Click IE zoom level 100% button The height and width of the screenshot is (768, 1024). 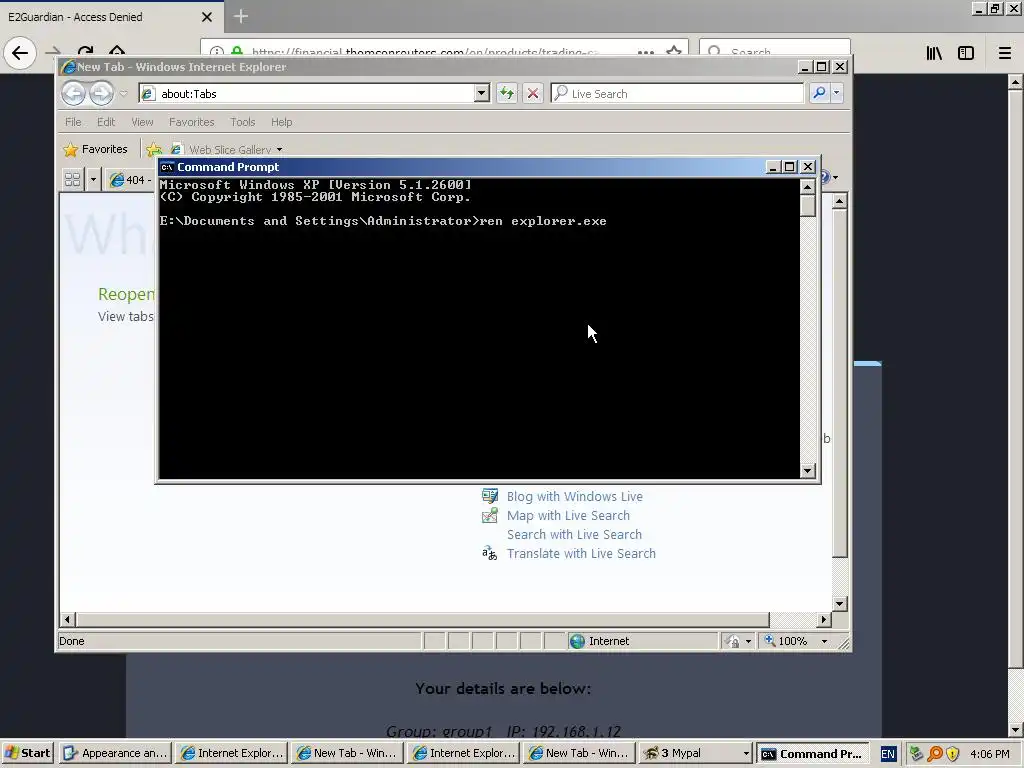pos(786,641)
